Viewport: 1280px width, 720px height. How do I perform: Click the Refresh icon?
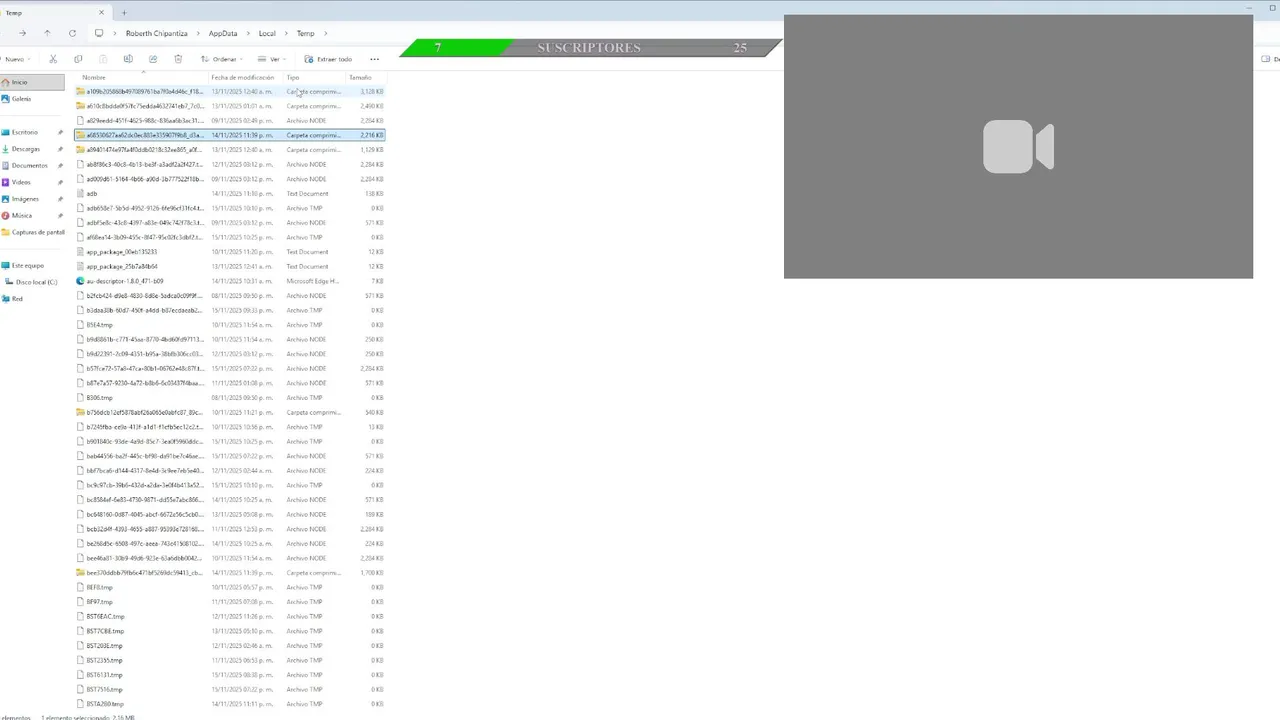72,33
